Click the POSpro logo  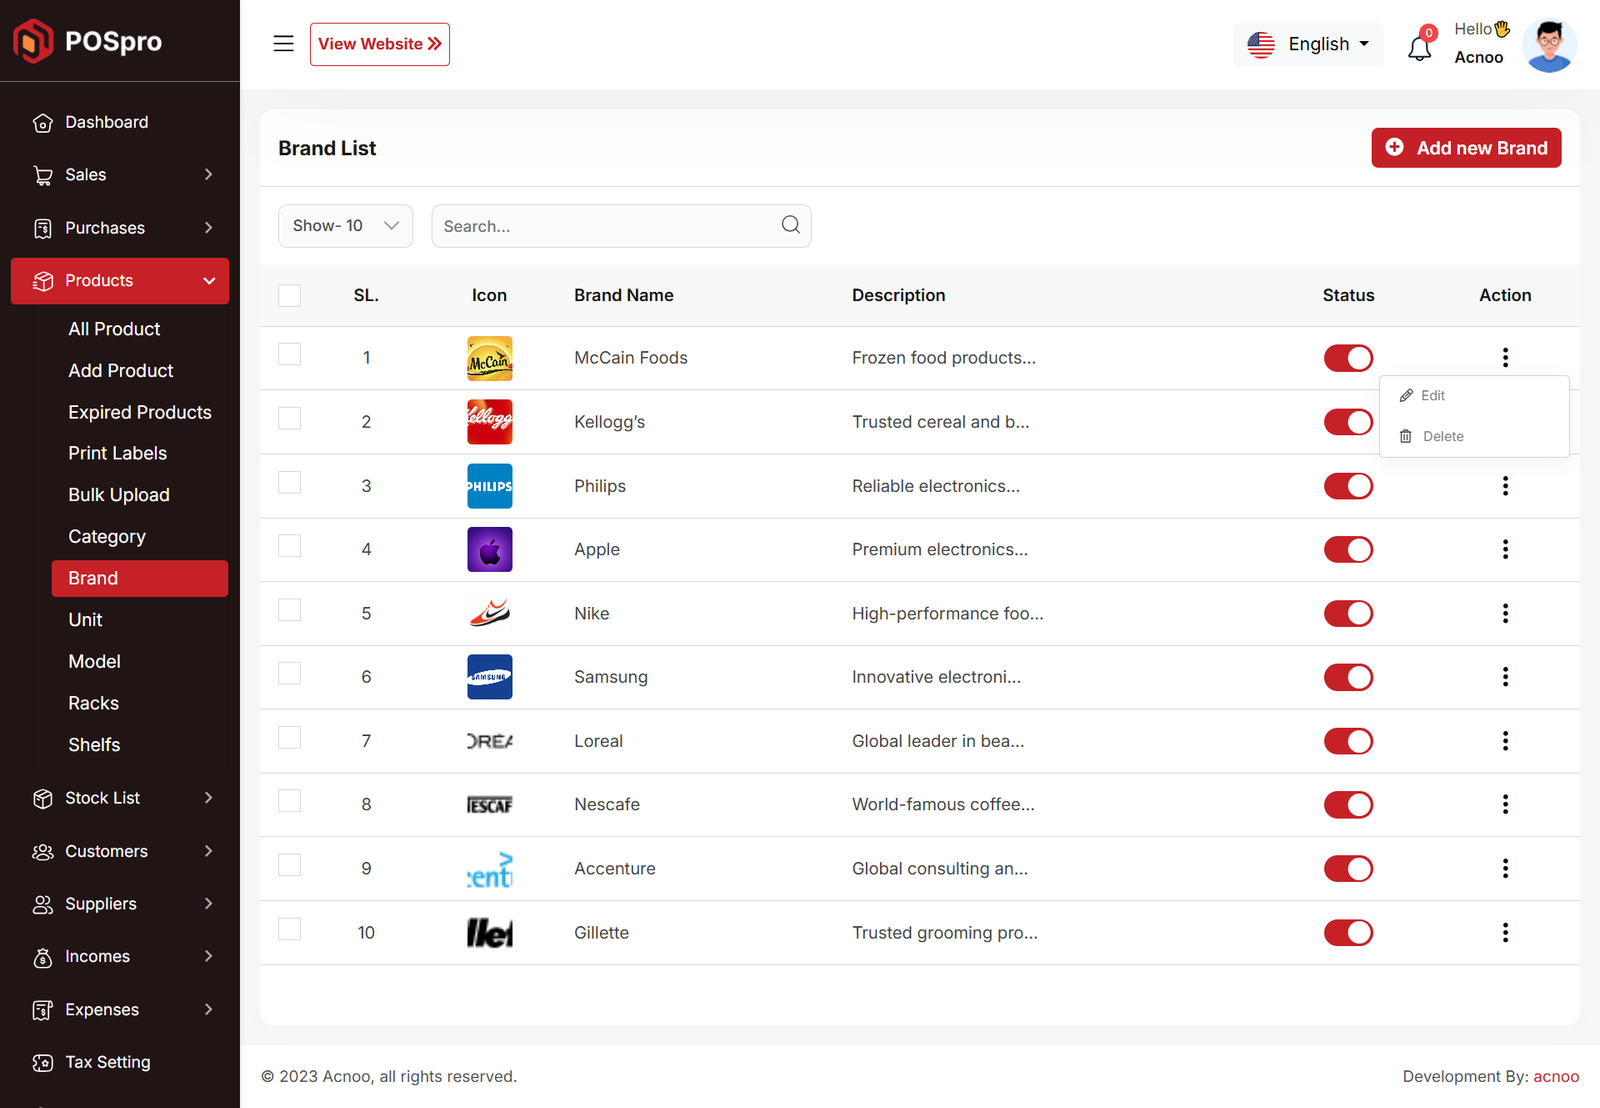click(x=88, y=41)
